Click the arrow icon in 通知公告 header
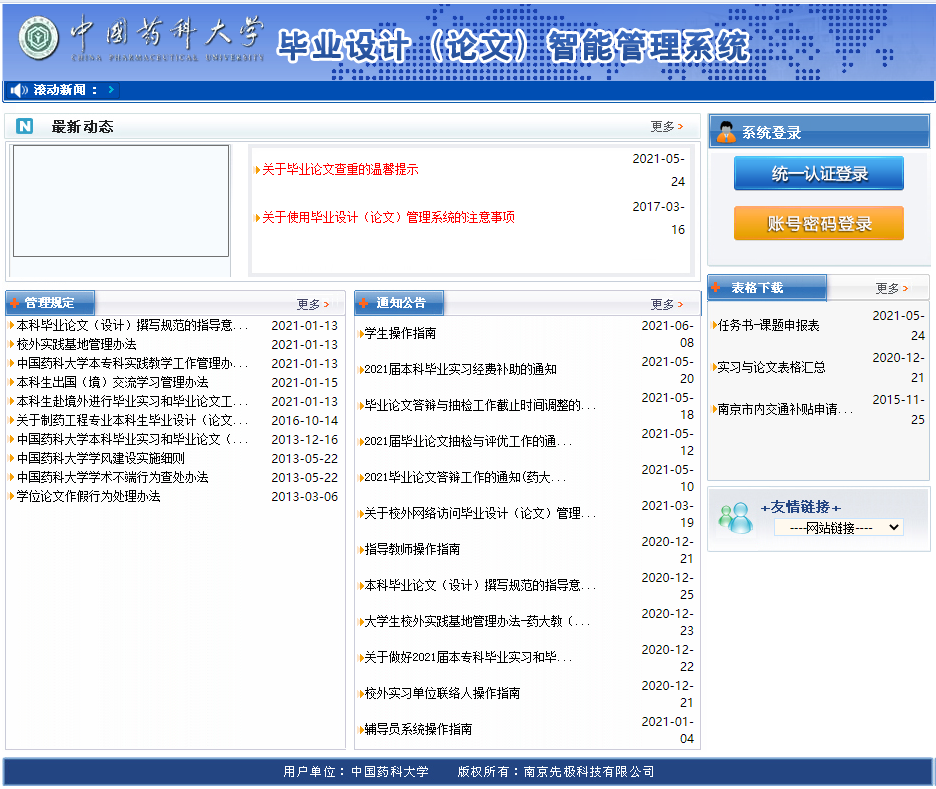 pos(364,303)
